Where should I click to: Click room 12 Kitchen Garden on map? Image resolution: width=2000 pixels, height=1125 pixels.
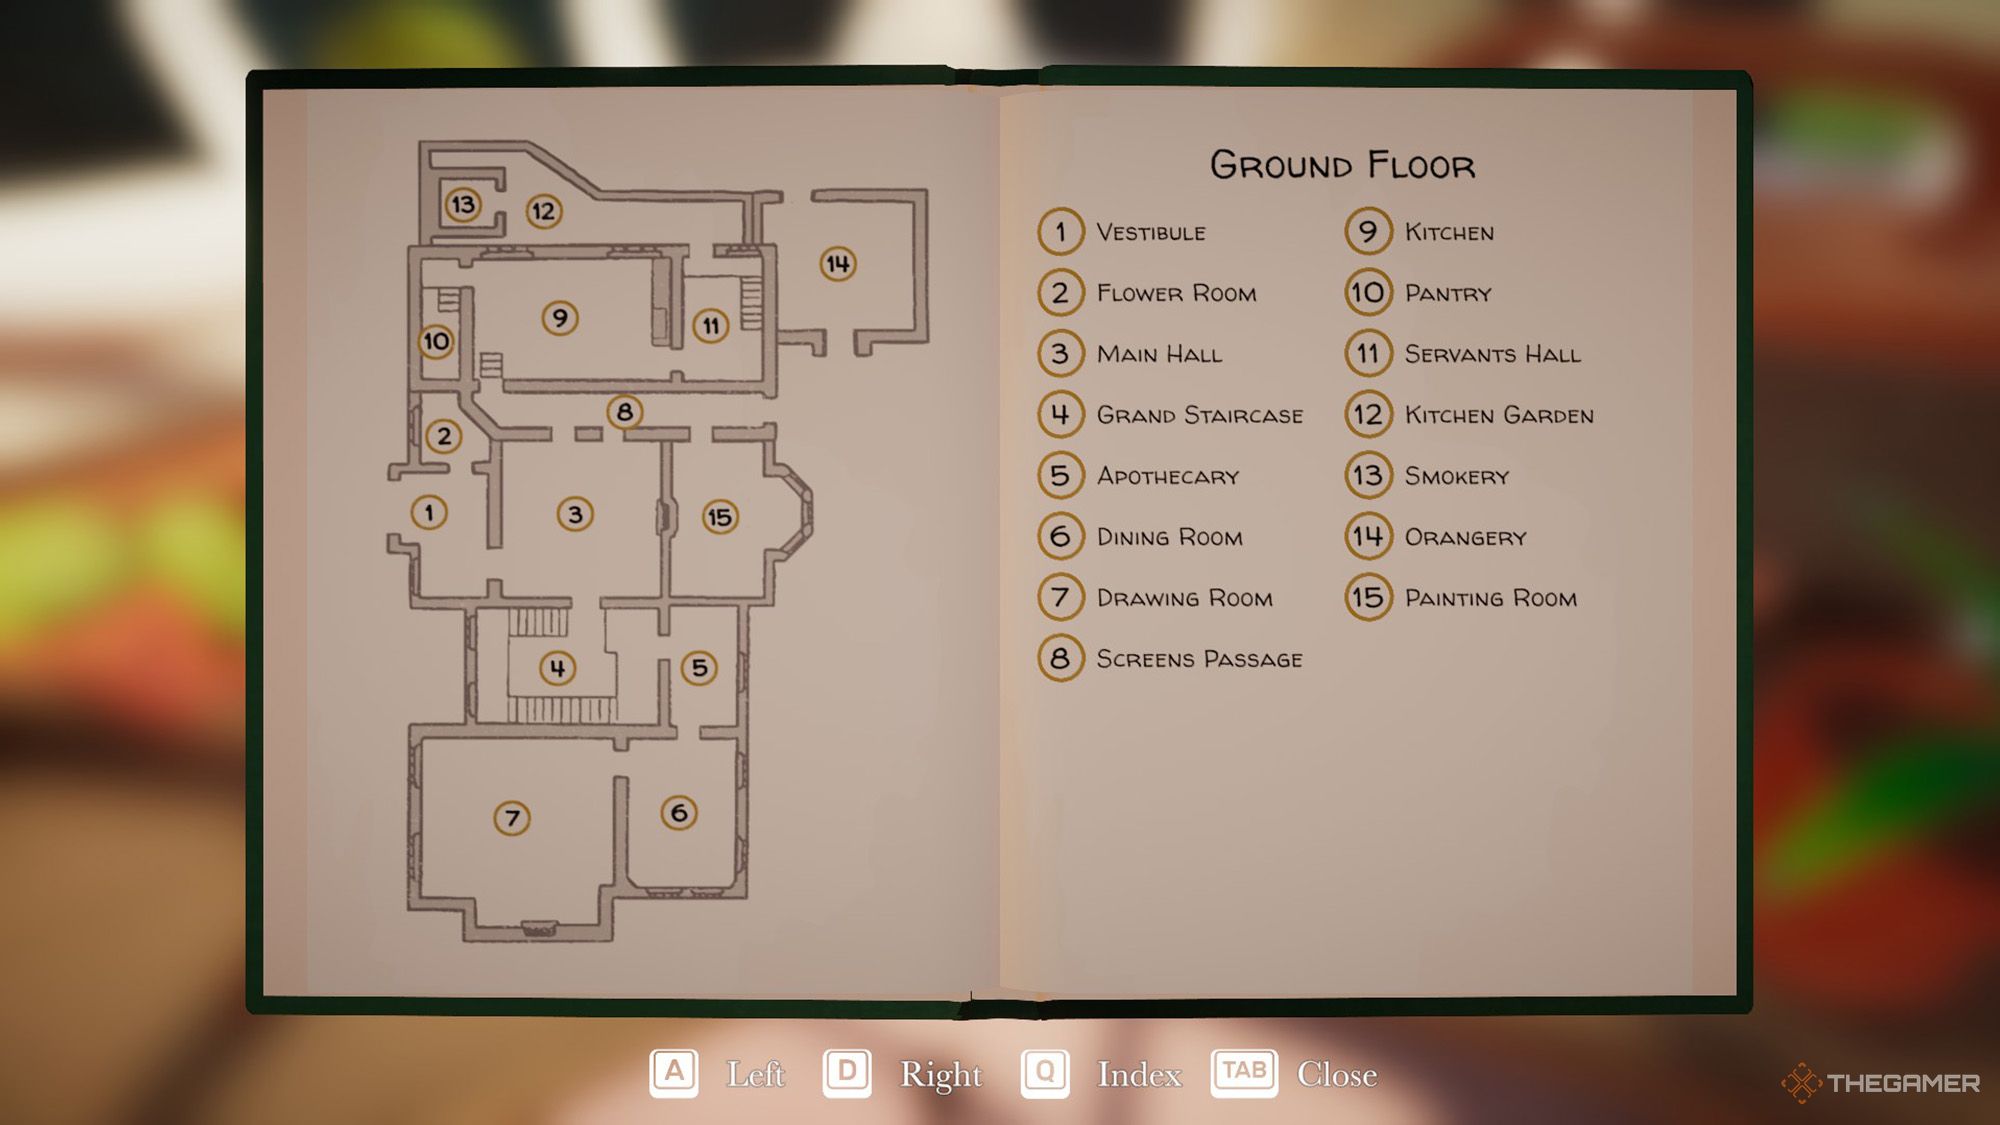544,209
